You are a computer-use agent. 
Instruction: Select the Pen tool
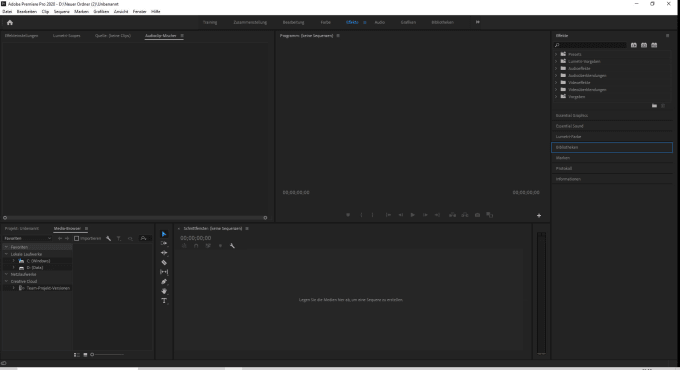[164, 282]
